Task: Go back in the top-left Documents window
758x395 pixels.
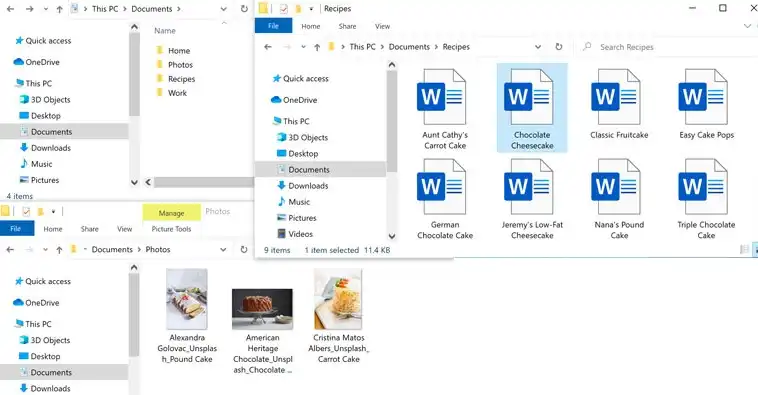Action: (x=10, y=9)
